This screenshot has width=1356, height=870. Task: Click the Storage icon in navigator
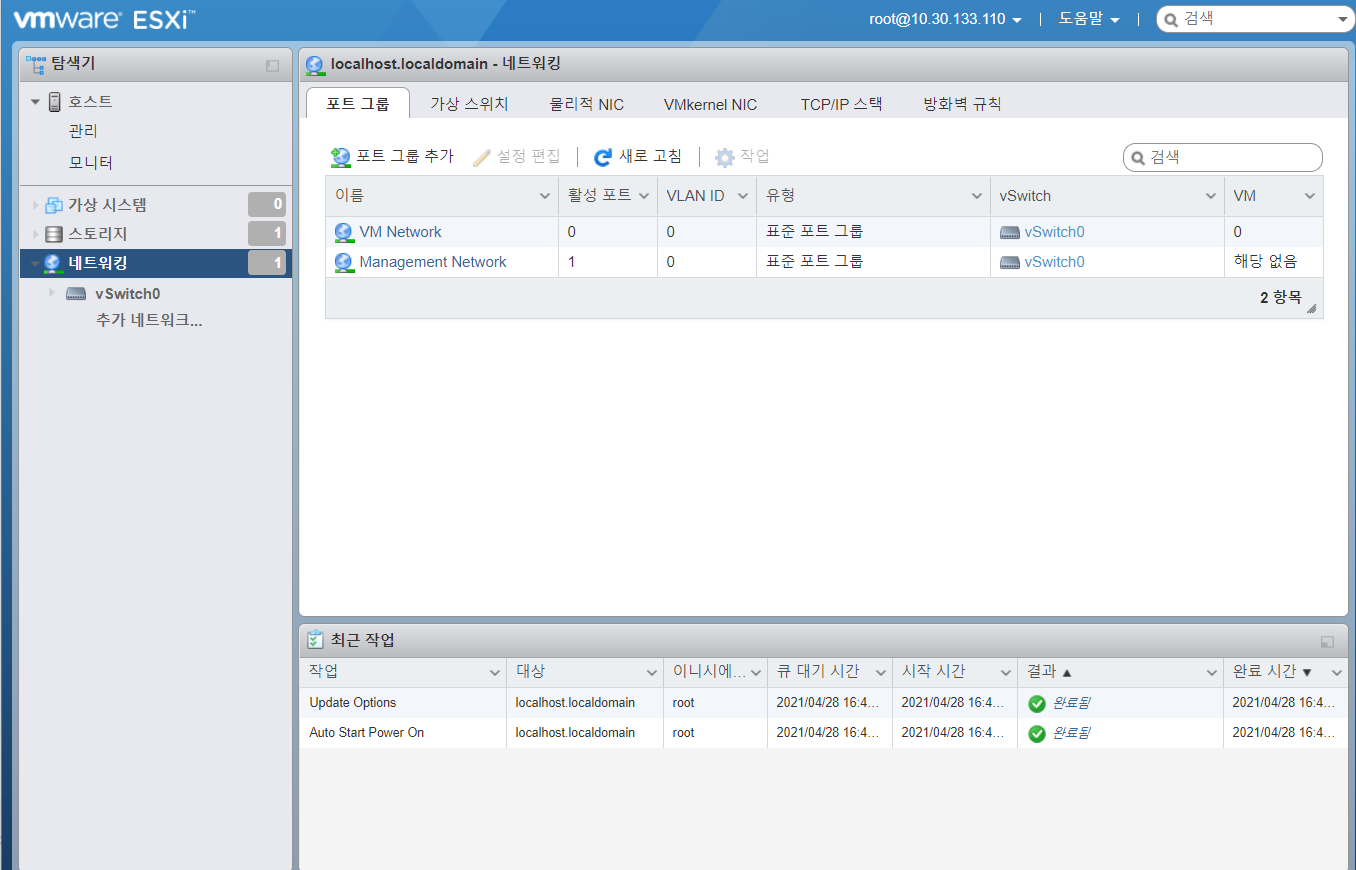pos(54,234)
